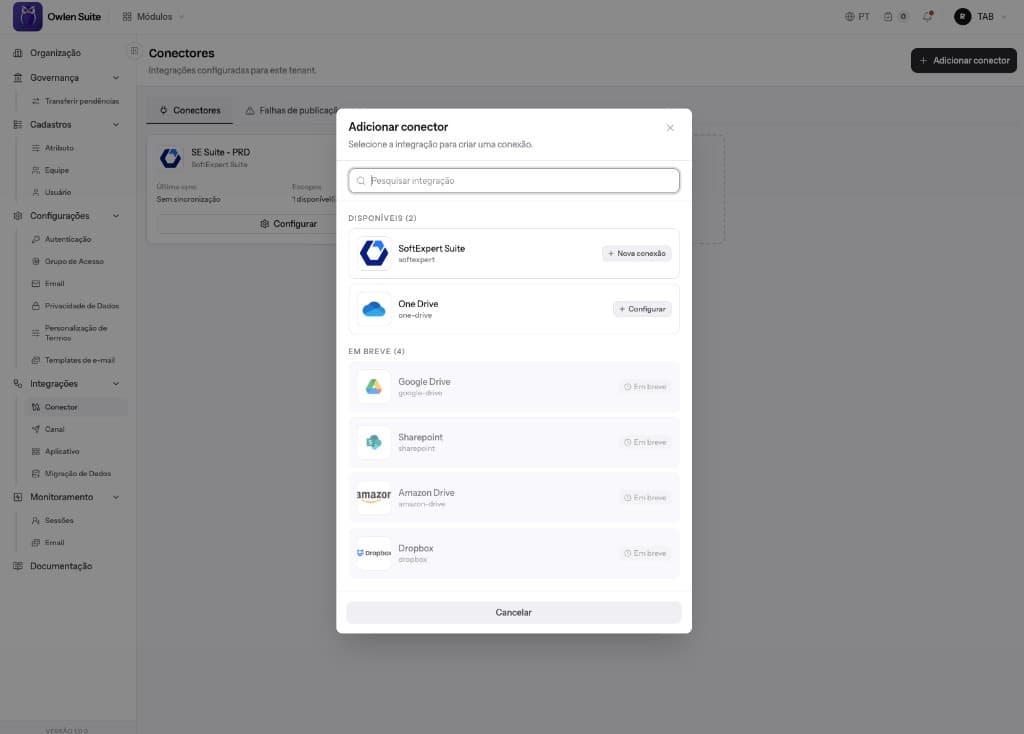Open Templates de e-mail item
The image size is (1024, 734).
coord(76,360)
